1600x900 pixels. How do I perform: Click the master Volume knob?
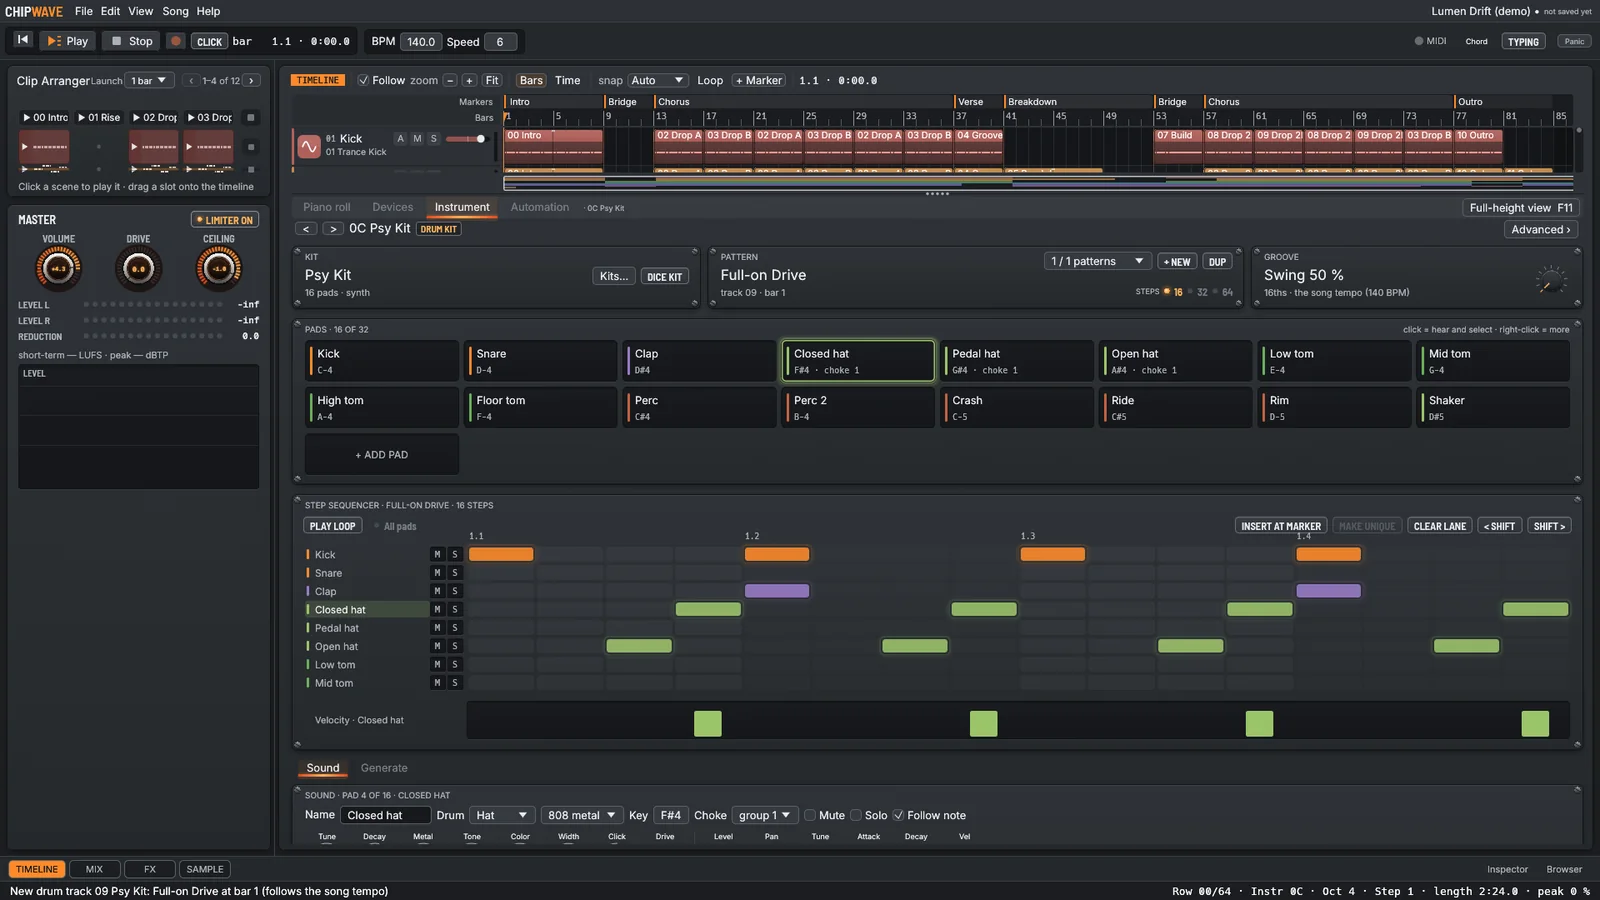[x=58, y=268]
